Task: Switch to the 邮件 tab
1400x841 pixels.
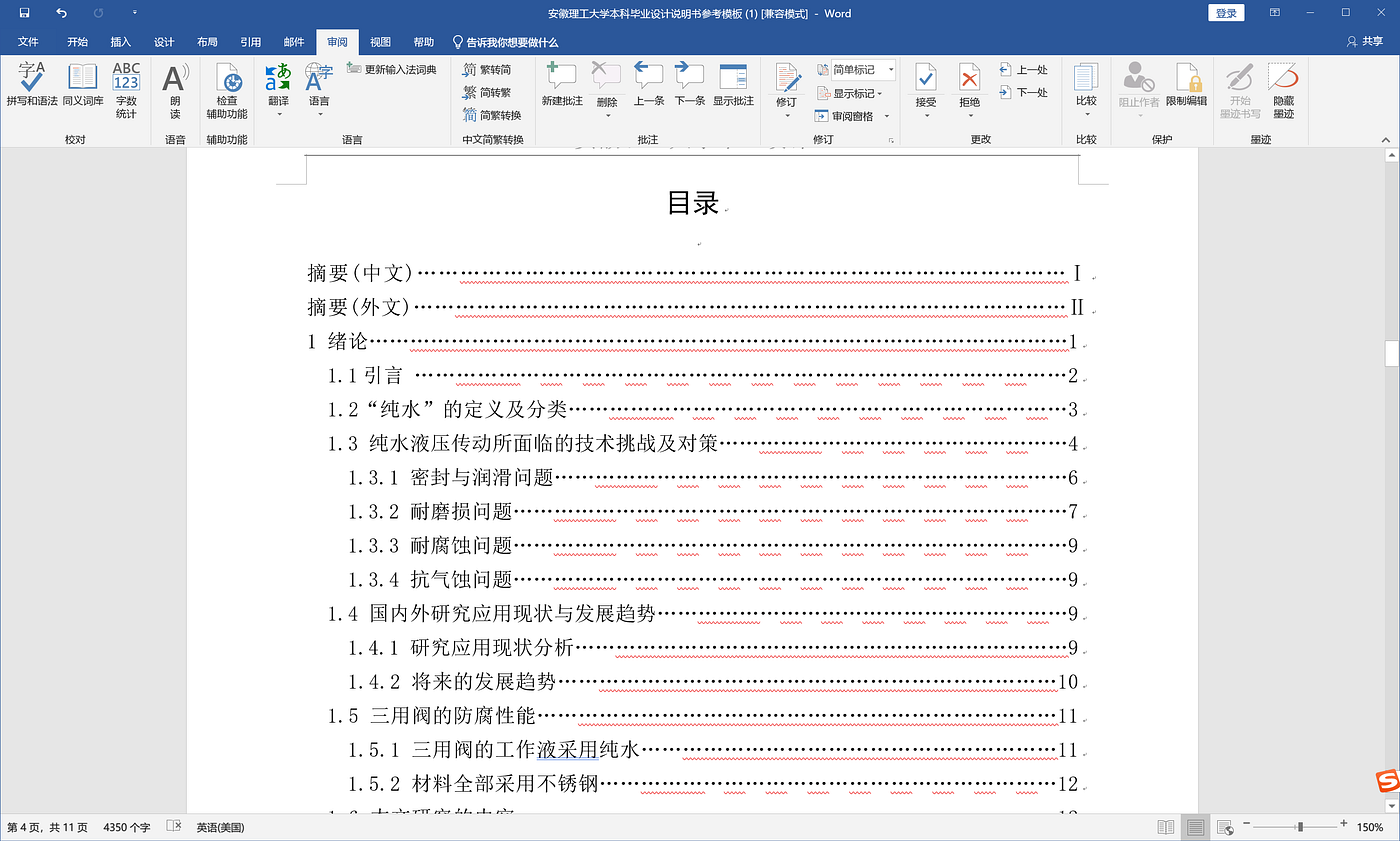Action: [x=294, y=42]
